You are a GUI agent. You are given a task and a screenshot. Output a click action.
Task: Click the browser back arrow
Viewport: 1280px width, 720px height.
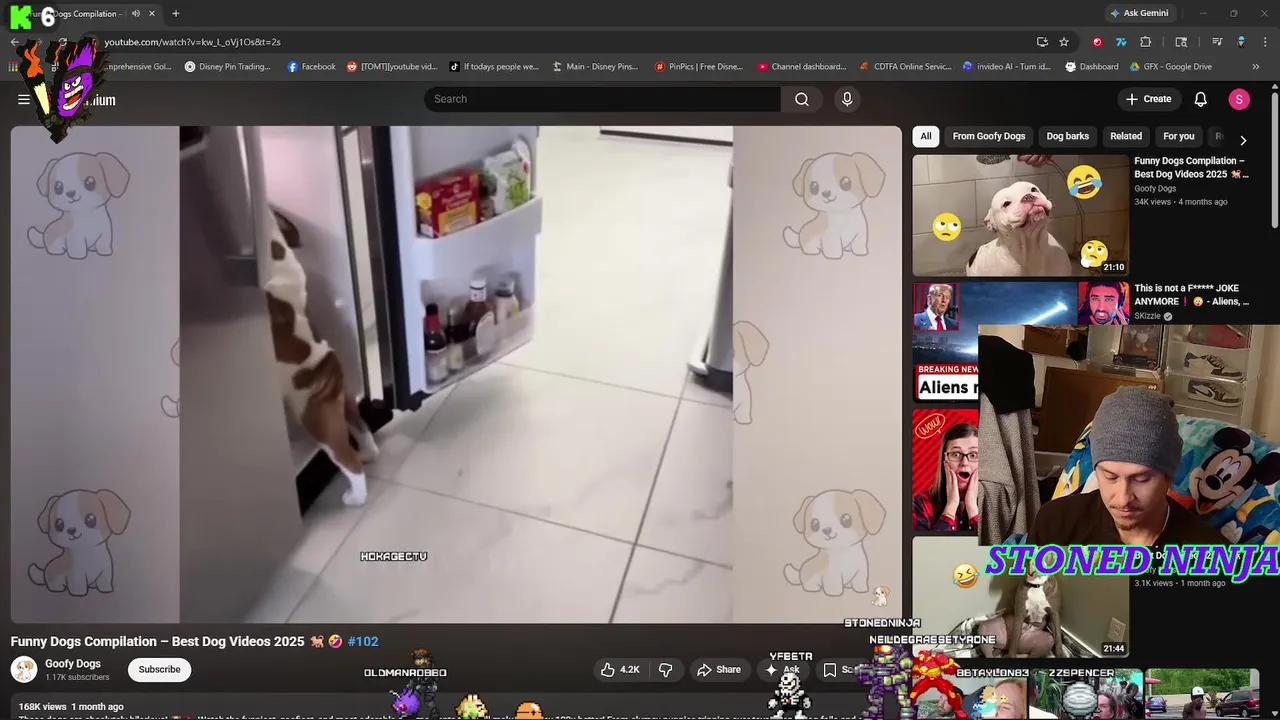[x=14, y=42]
